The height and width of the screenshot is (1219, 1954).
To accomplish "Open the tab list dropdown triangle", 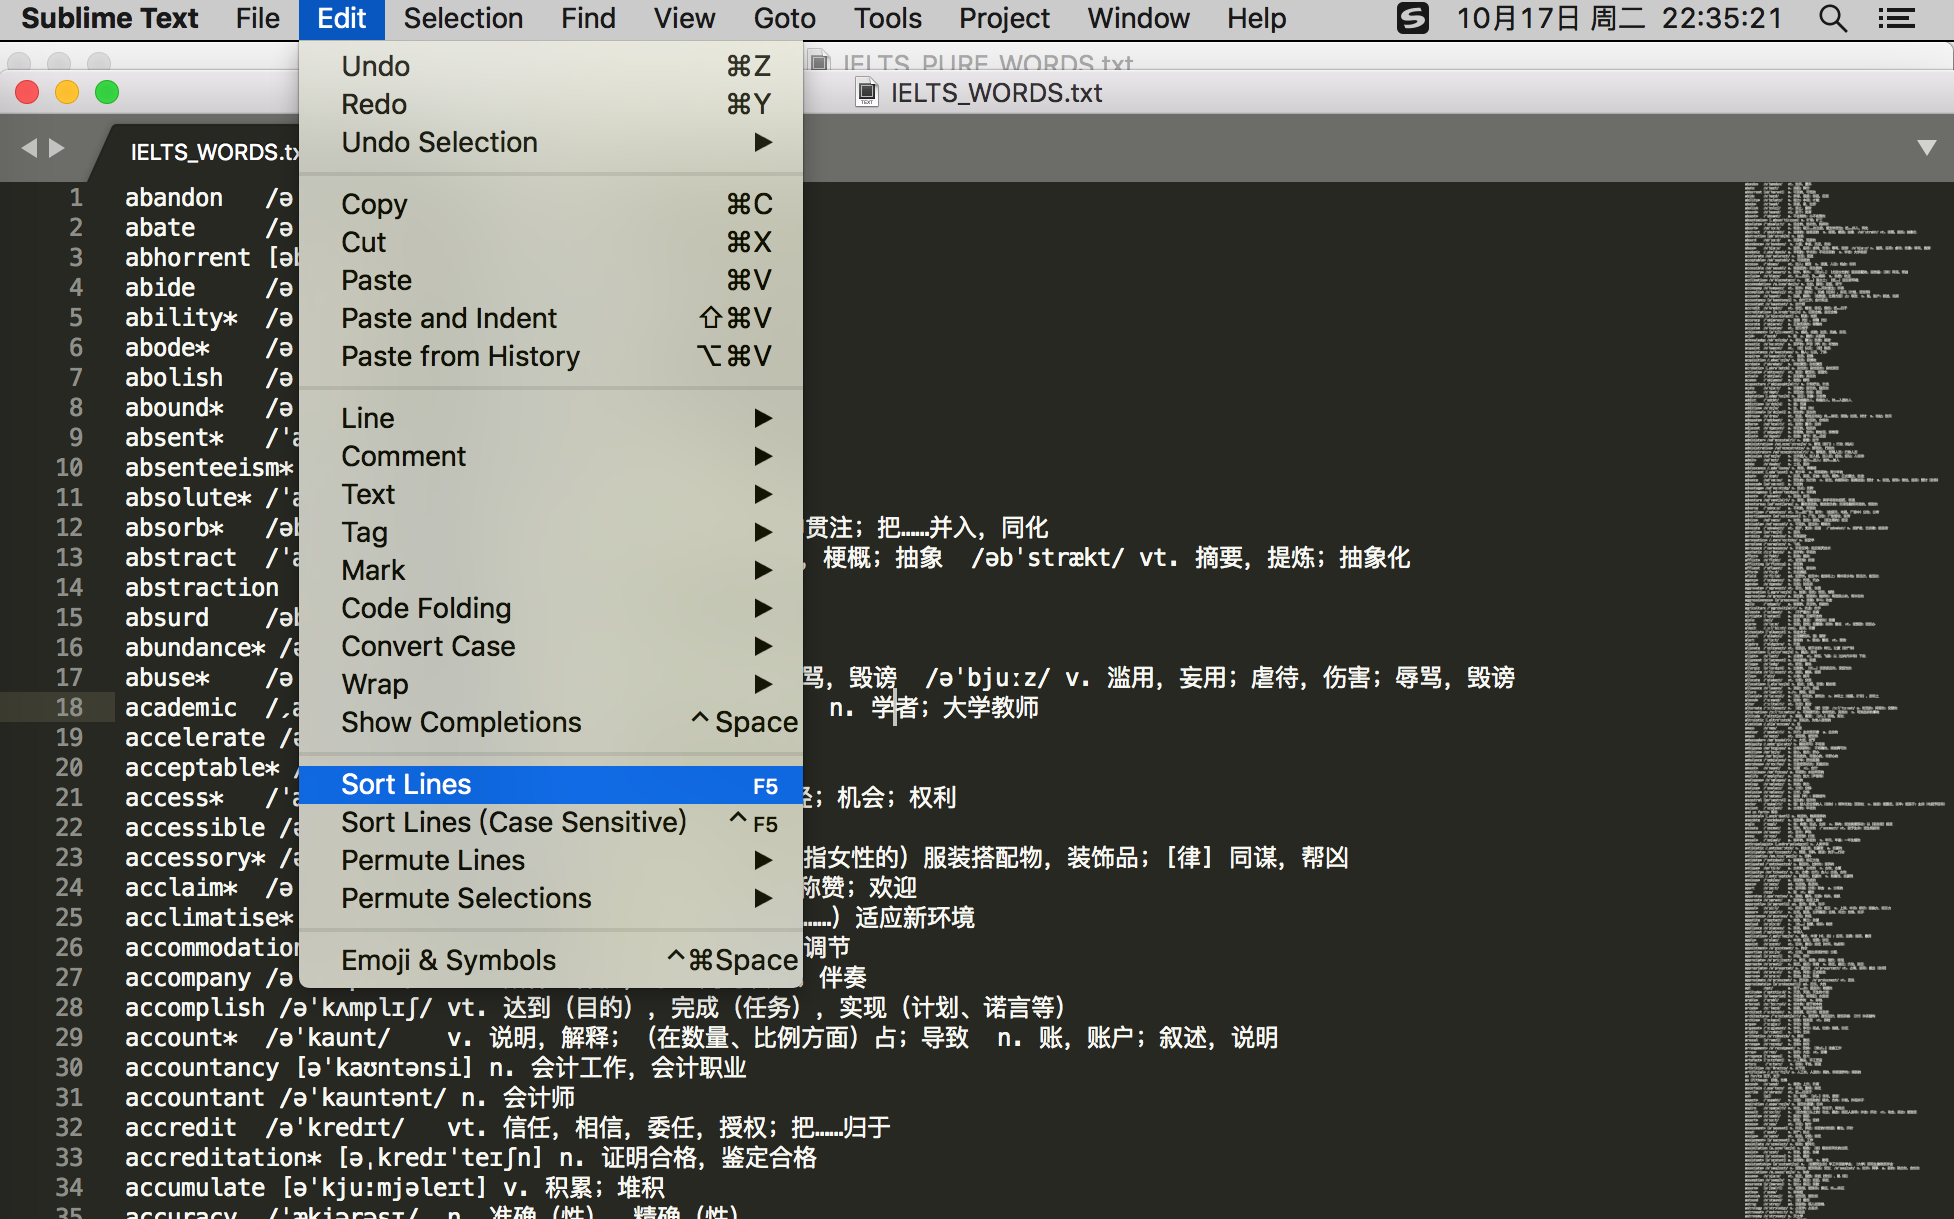I will pos(1926,148).
